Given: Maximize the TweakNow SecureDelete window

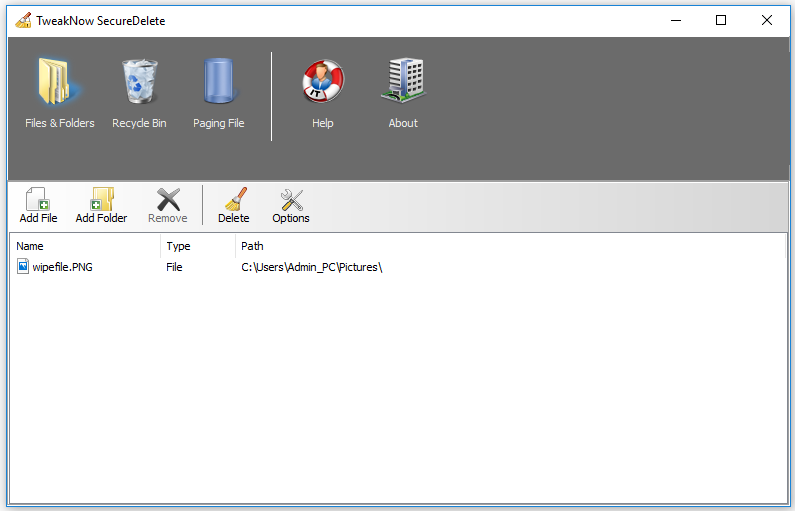Looking at the screenshot, I should tap(721, 20).
